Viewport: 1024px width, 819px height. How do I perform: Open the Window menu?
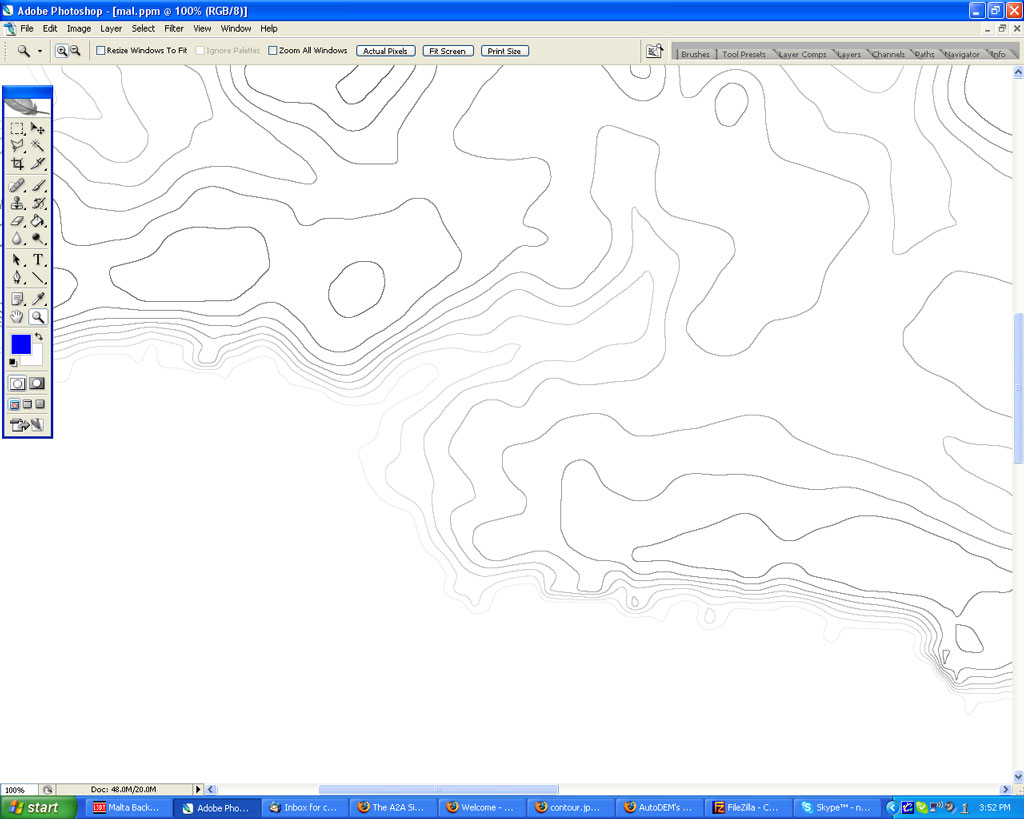[x=236, y=29]
